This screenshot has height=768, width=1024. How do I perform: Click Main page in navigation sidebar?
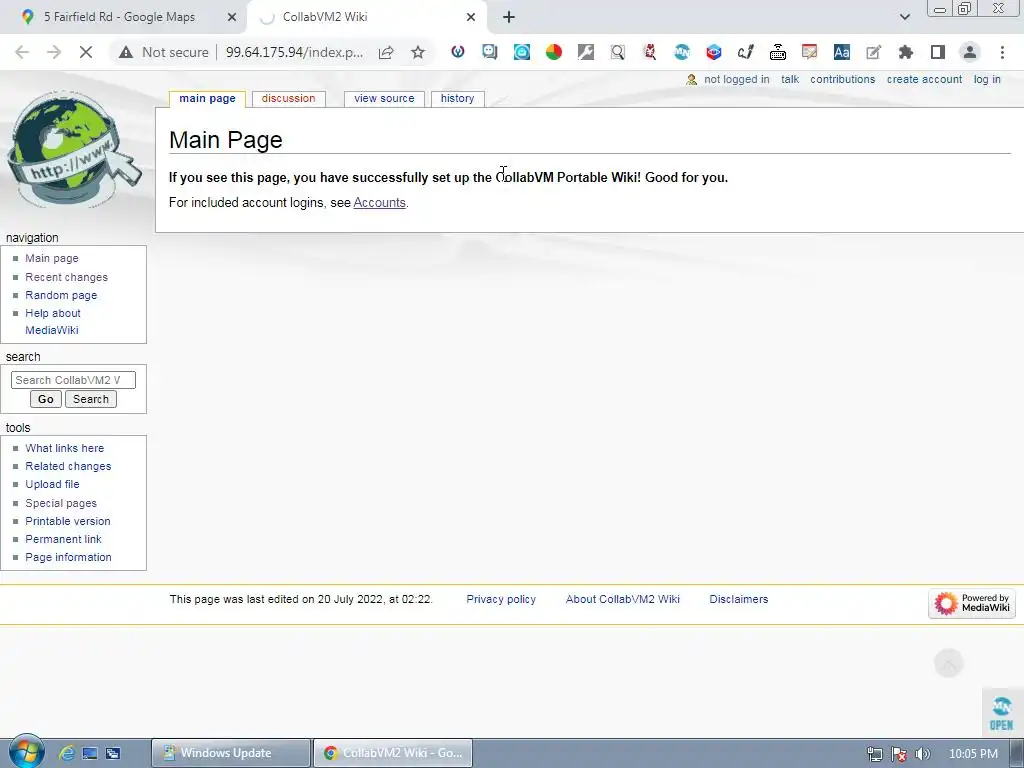(x=52, y=259)
